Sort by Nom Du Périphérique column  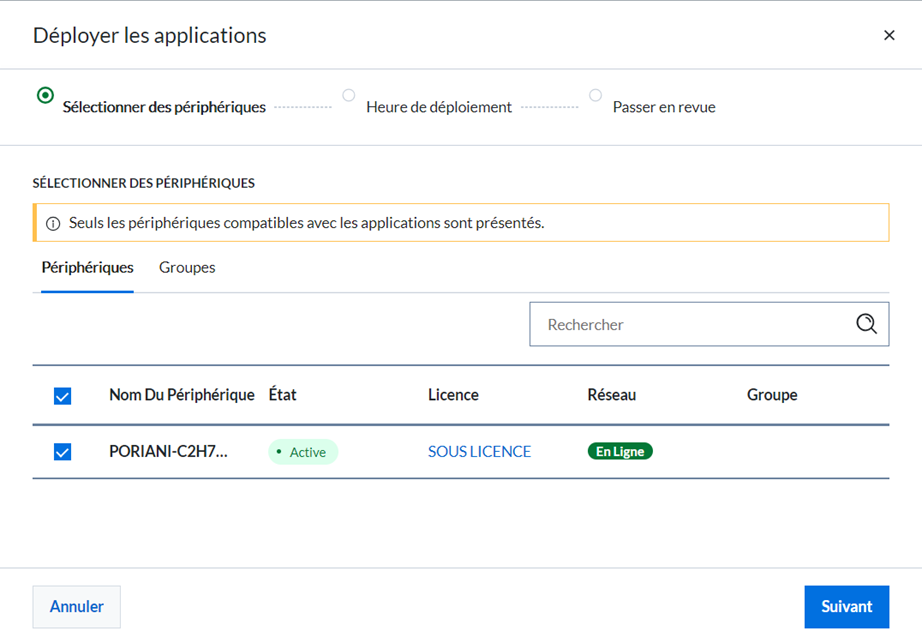click(x=182, y=395)
